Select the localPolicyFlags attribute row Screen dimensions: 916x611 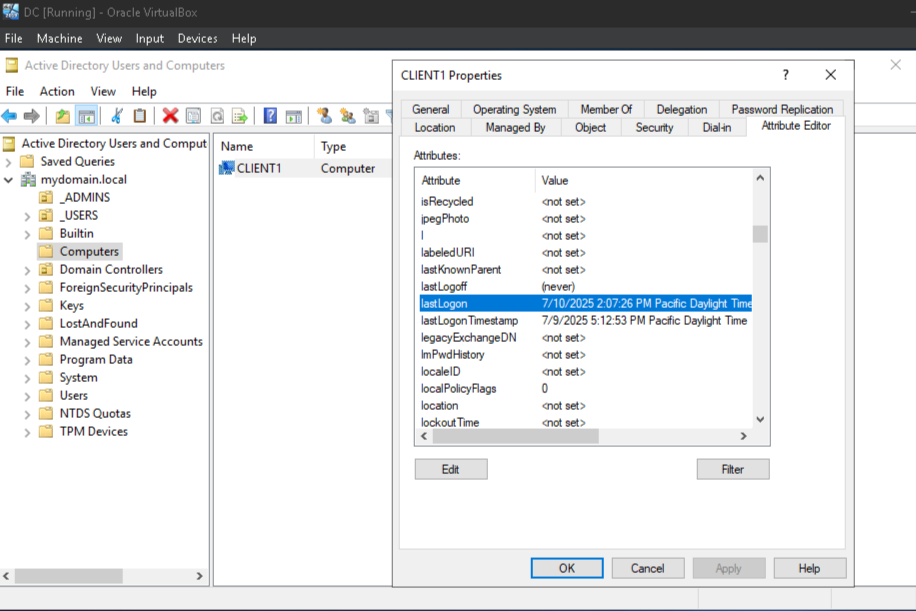point(585,388)
